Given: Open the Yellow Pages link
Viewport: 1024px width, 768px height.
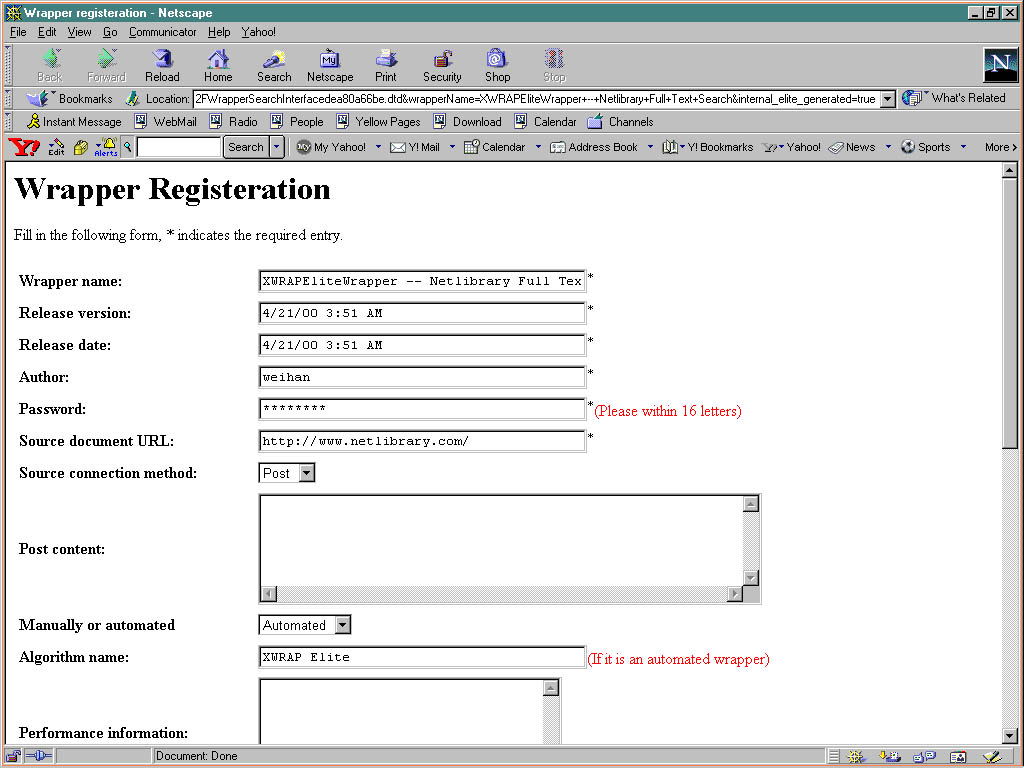Looking at the screenshot, I should [387, 122].
